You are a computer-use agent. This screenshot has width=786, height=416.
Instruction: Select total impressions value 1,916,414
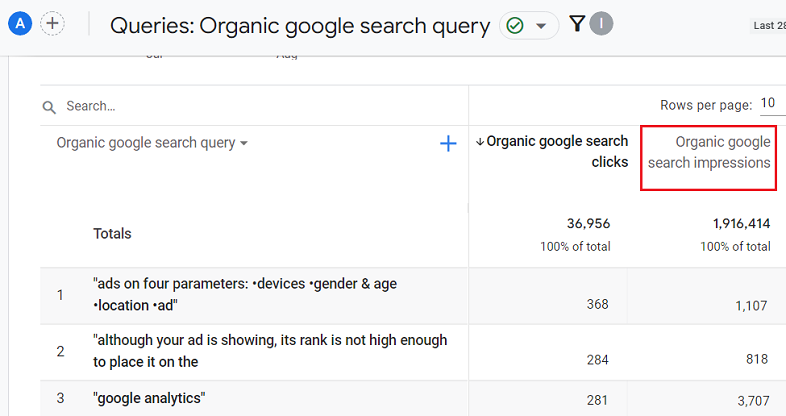741,224
